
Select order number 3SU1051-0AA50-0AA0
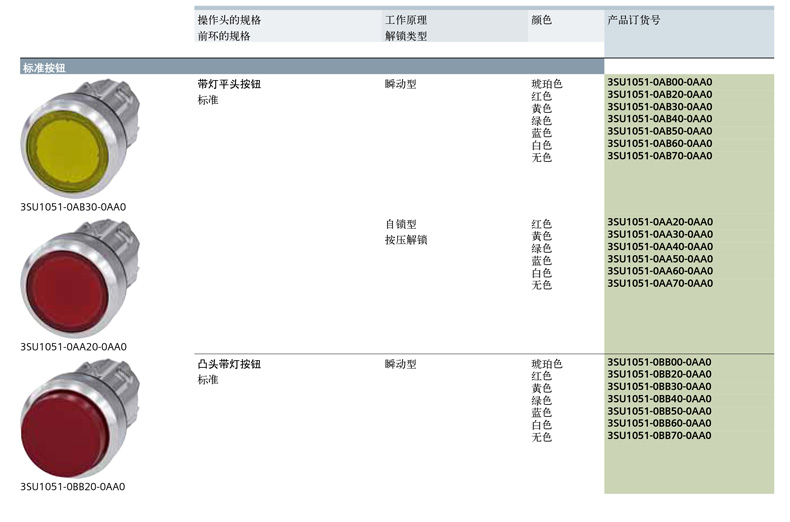coord(659,259)
